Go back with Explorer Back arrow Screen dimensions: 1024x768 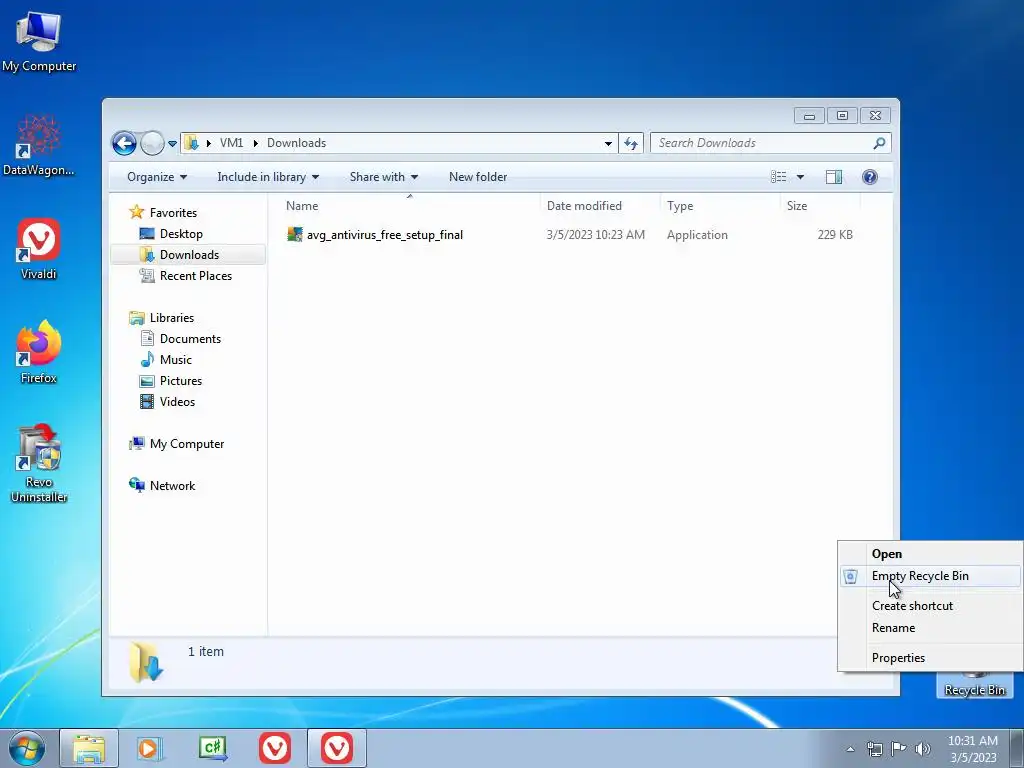tap(124, 143)
